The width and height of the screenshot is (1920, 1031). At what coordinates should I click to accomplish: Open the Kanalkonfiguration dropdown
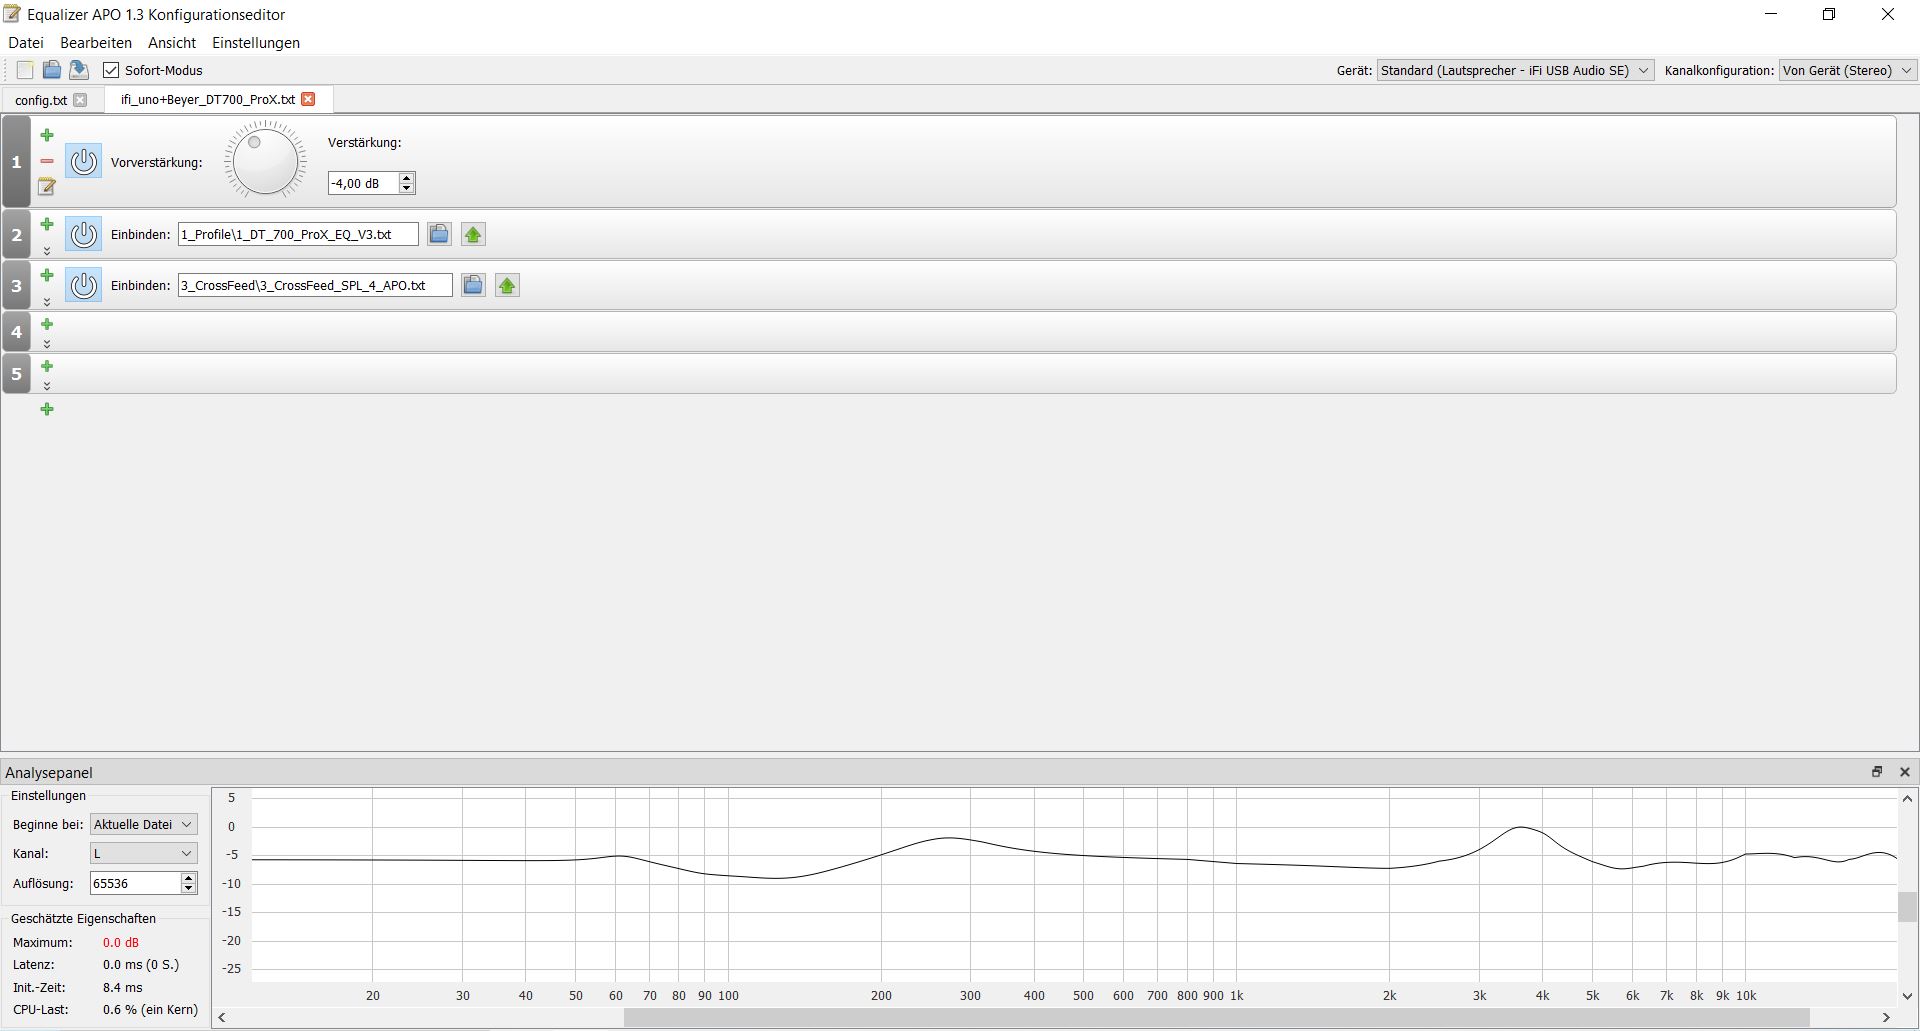[1848, 70]
